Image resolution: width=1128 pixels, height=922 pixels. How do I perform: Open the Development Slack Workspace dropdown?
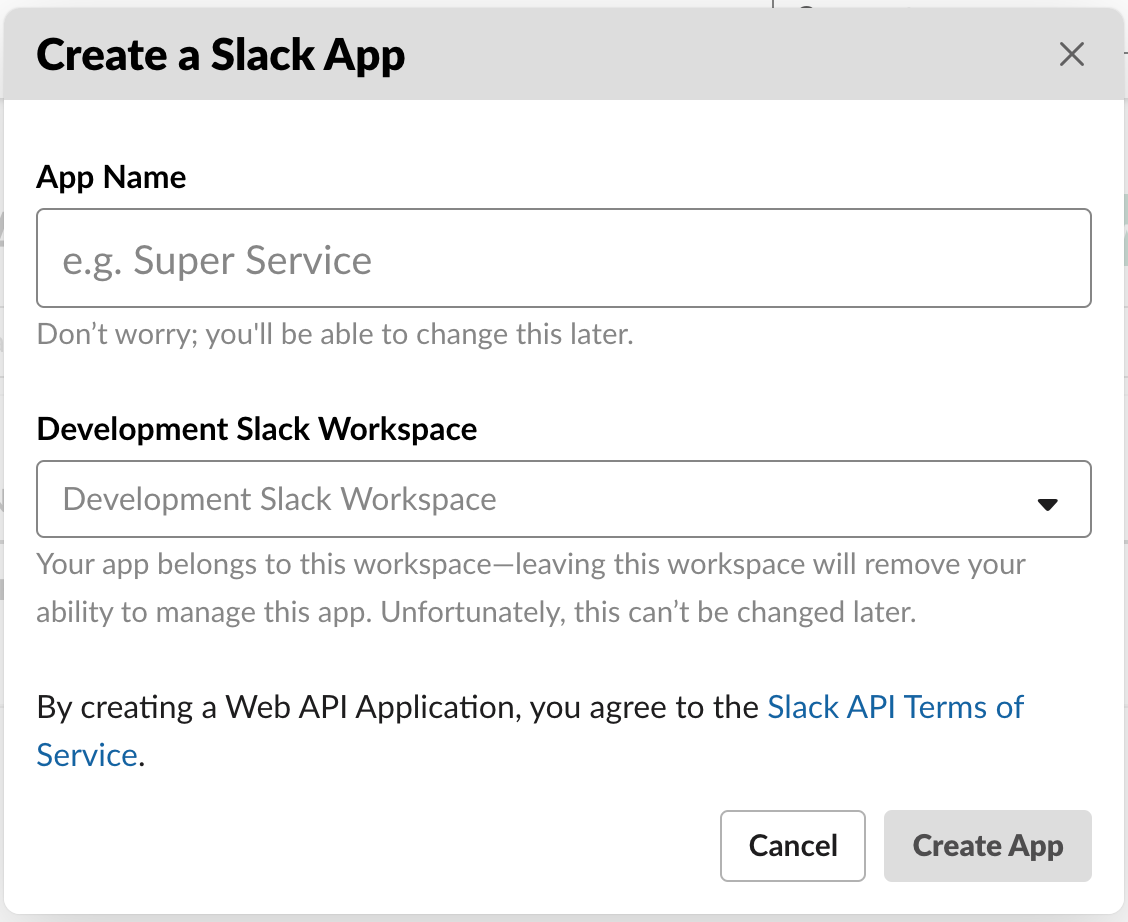[564, 499]
